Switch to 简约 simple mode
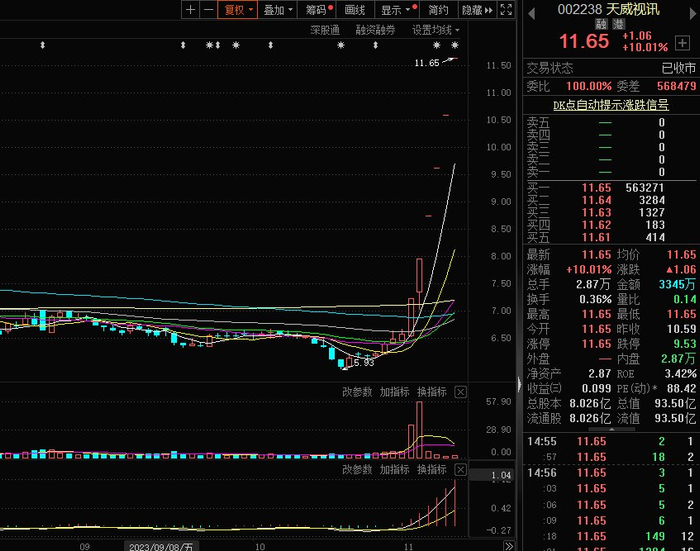The height and width of the screenshot is (551, 700). pyautogui.click(x=438, y=10)
